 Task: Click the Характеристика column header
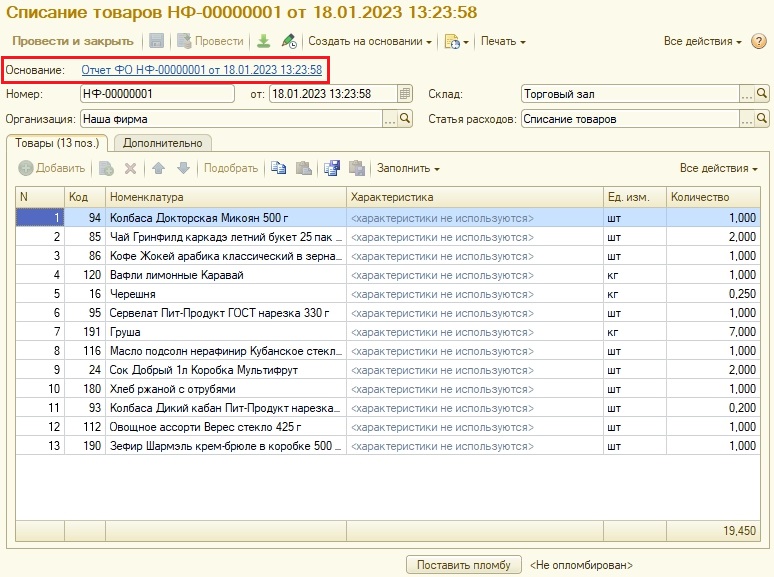pyautogui.click(x=474, y=197)
